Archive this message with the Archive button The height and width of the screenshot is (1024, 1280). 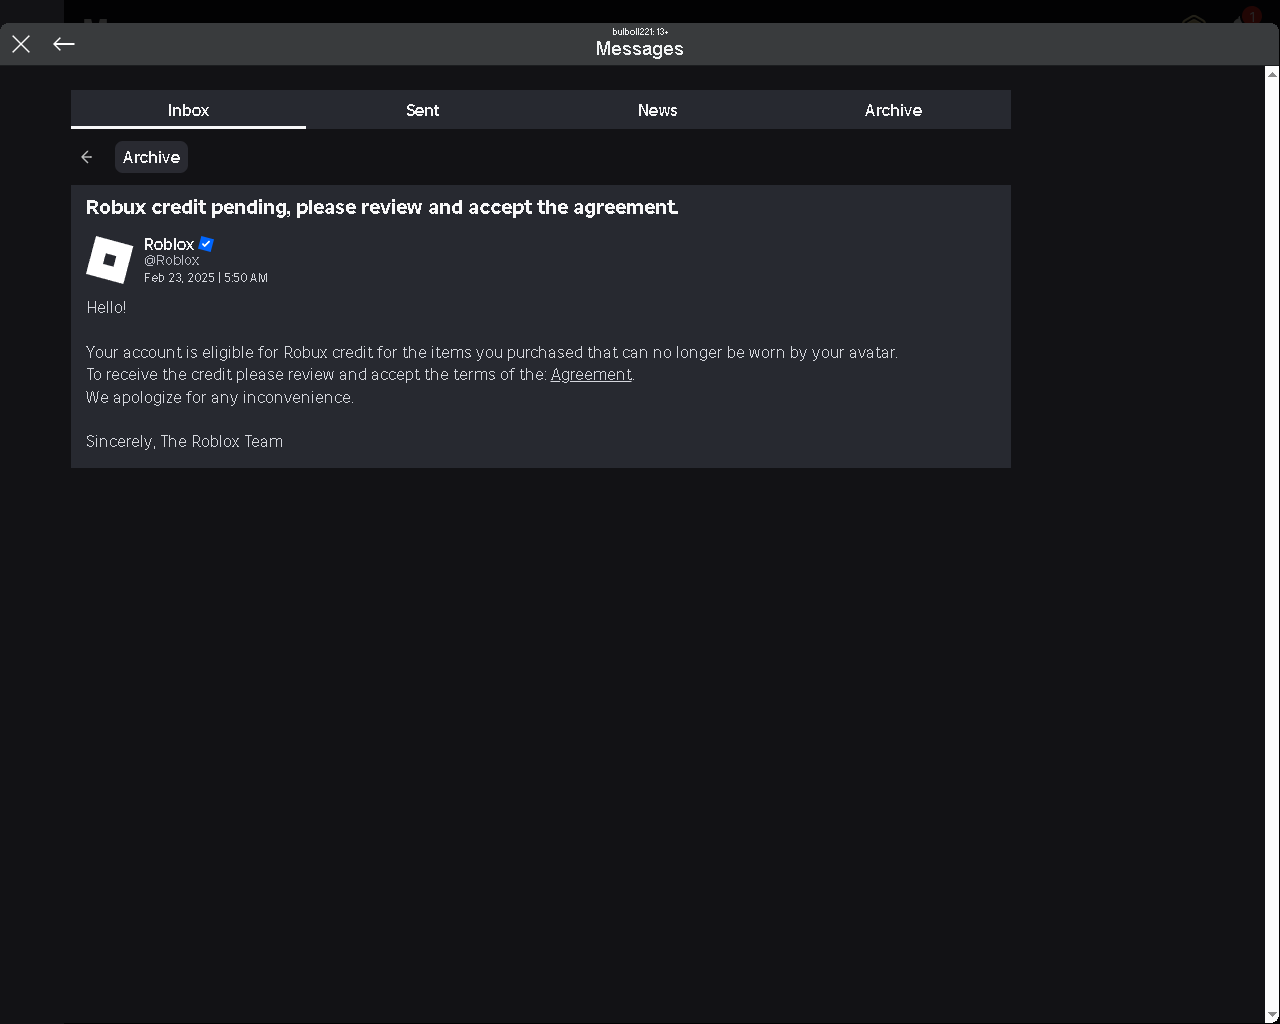(x=151, y=157)
